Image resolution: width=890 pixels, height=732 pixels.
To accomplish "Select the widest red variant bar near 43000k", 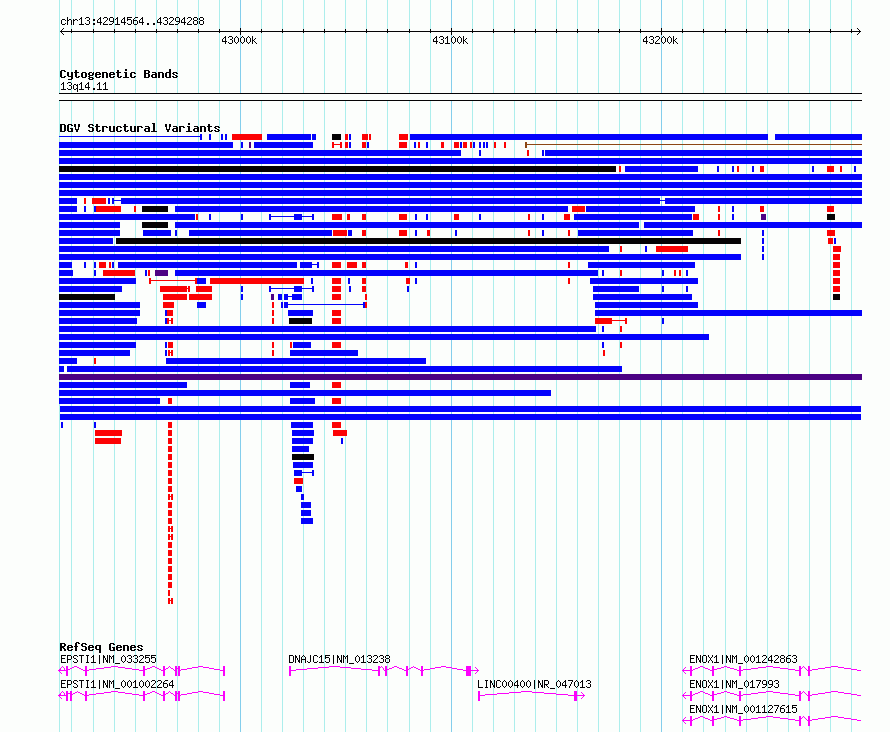I will pos(257,281).
